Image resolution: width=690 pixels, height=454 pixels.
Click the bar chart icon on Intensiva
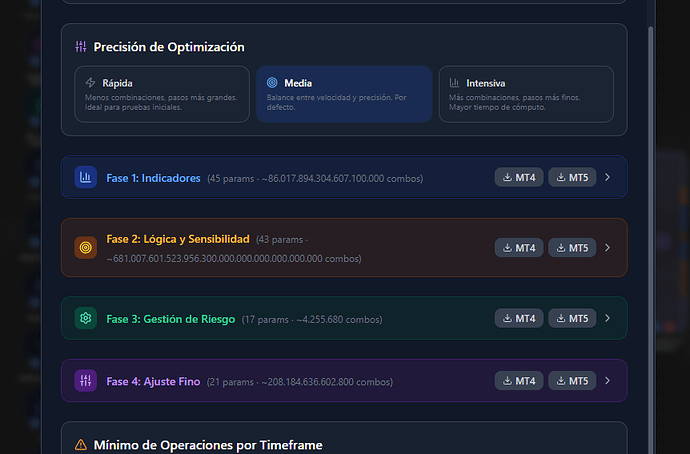tap(454, 83)
